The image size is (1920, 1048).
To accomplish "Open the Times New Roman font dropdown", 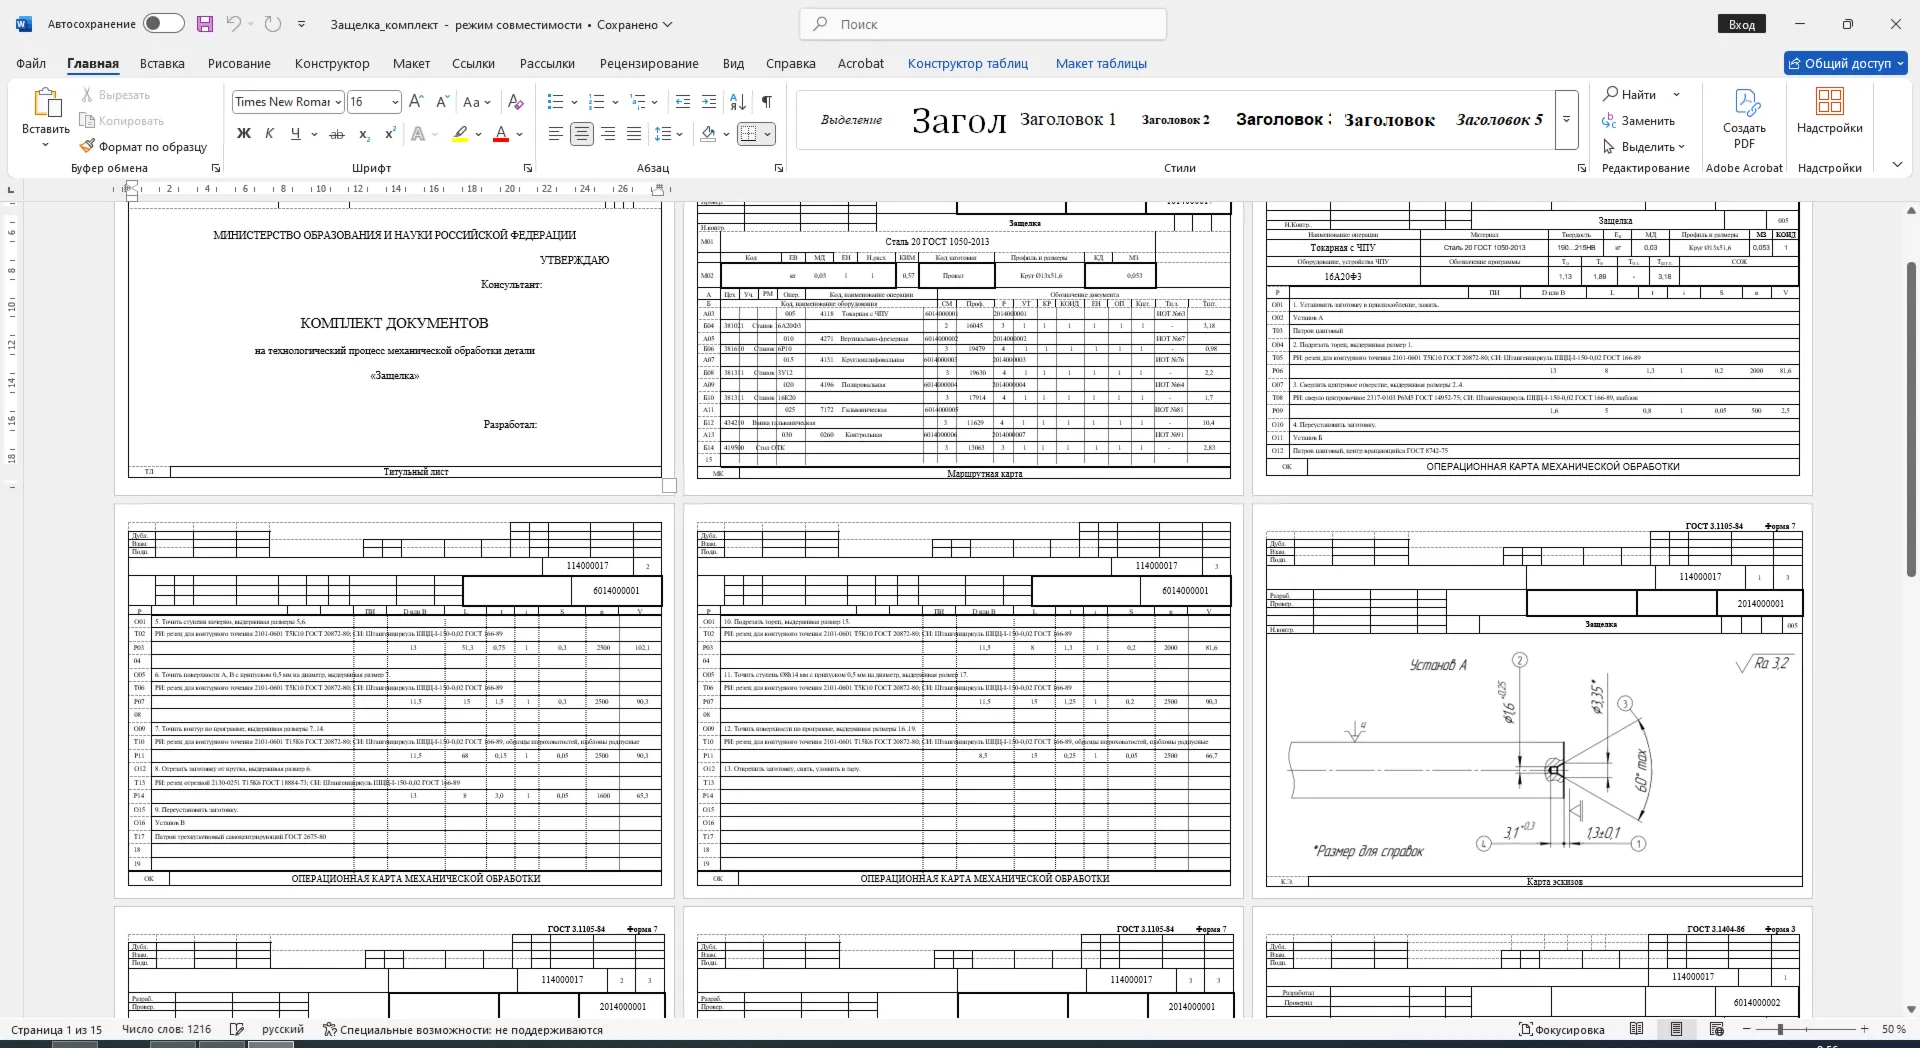I will pyautogui.click(x=288, y=102).
